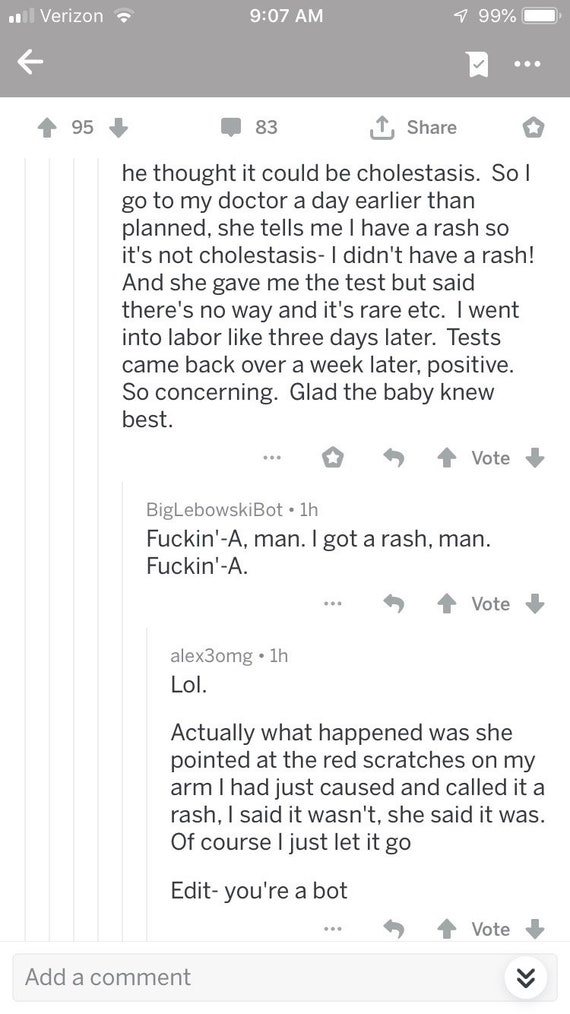Reply to BigLebowskiBot's comment
This screenshot has width=570, height=1014.
tap(393, 604)
